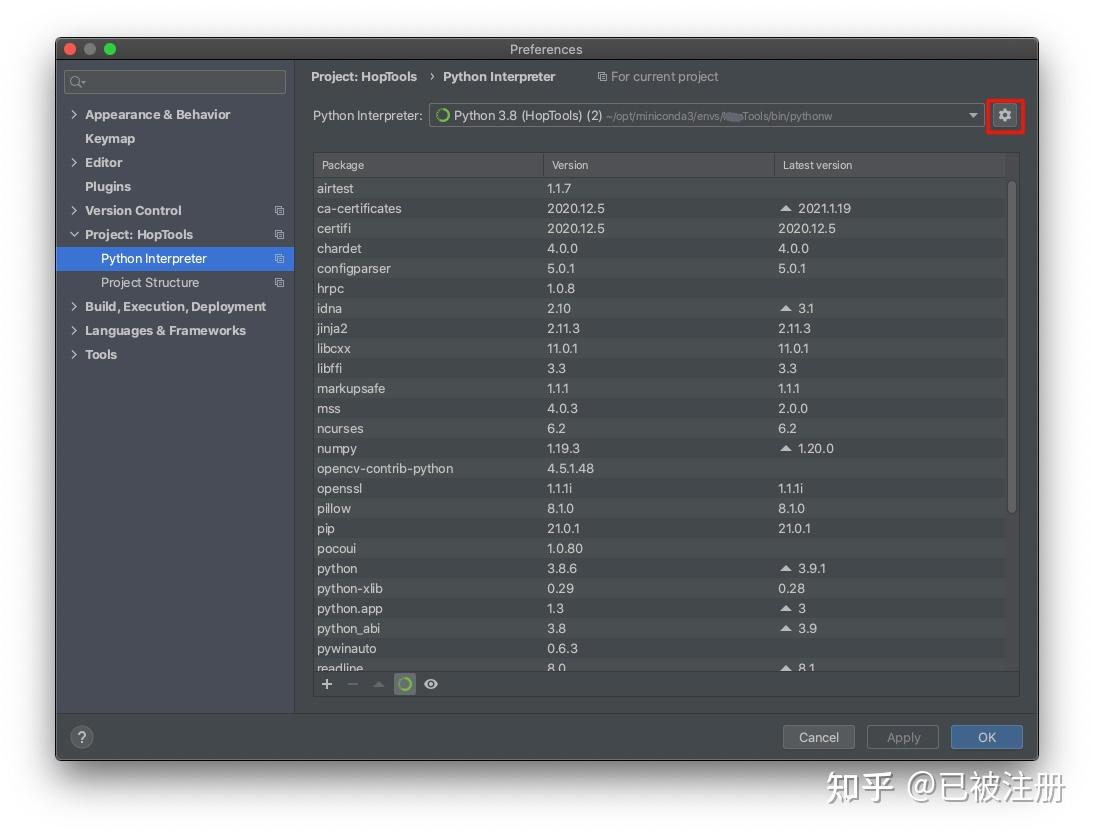This screenshot has height=834, width=1094.
Task: Select the python-xlib package row
Action: coord(660,588)
